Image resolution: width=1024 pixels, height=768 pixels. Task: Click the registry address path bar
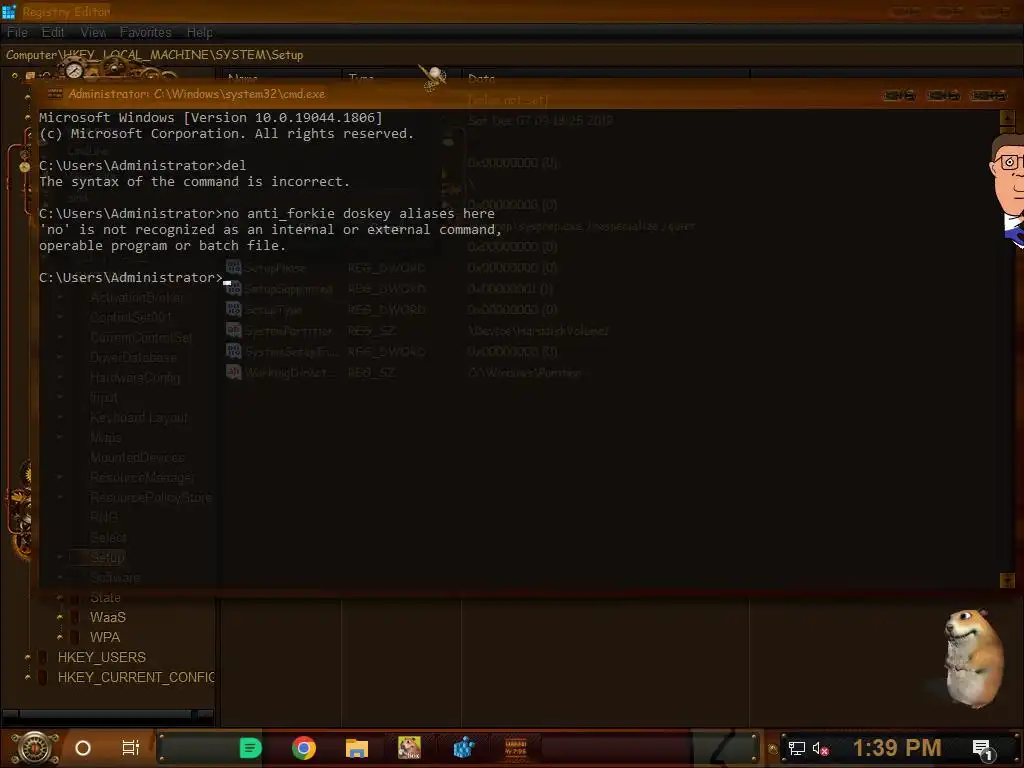pyautogui.click(x=512, y=55)
